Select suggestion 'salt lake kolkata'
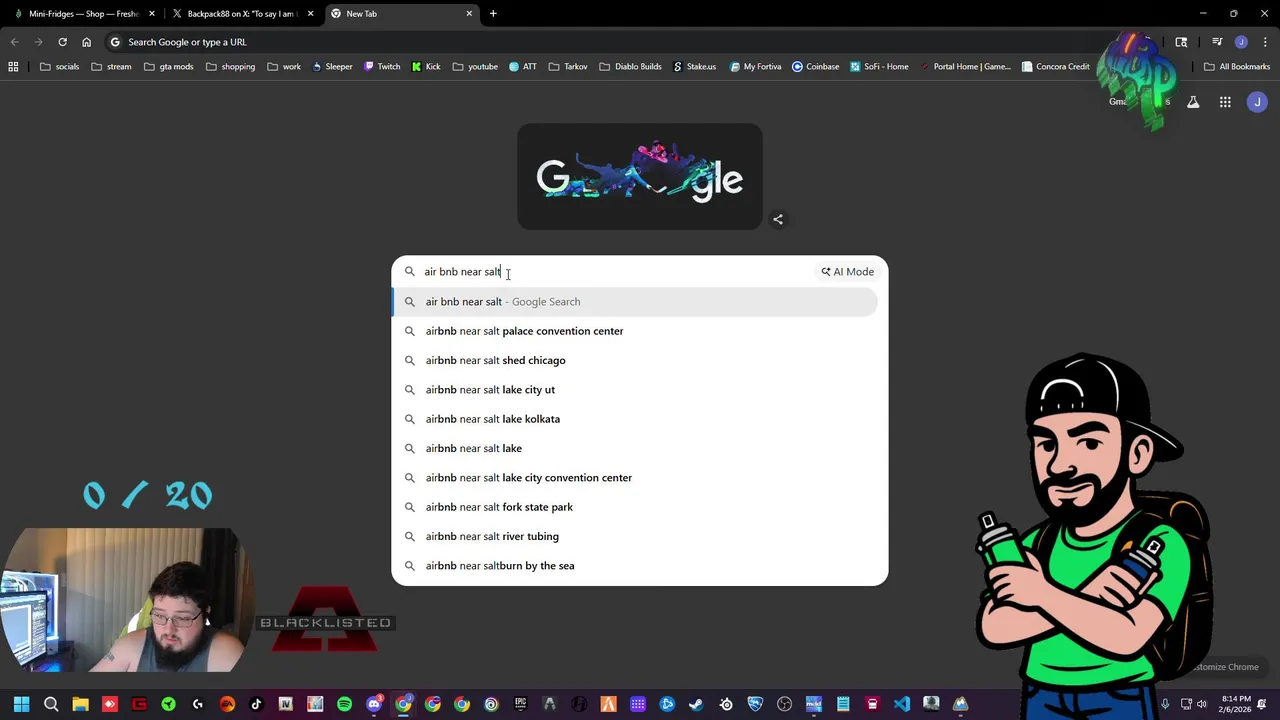The width and height of the screenshot is (1280, 720). pos(634,419)
